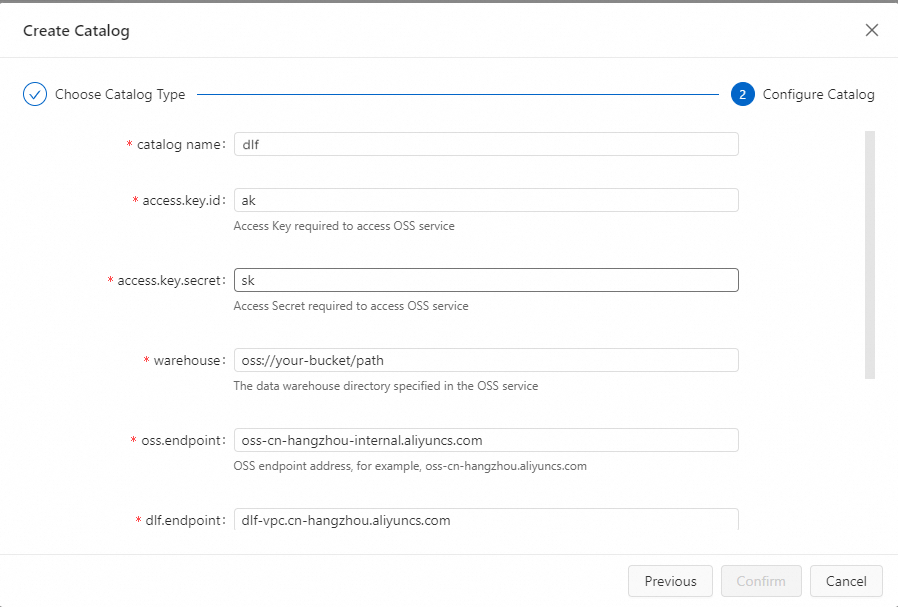Focus the catalog name input field

(485, 144)
